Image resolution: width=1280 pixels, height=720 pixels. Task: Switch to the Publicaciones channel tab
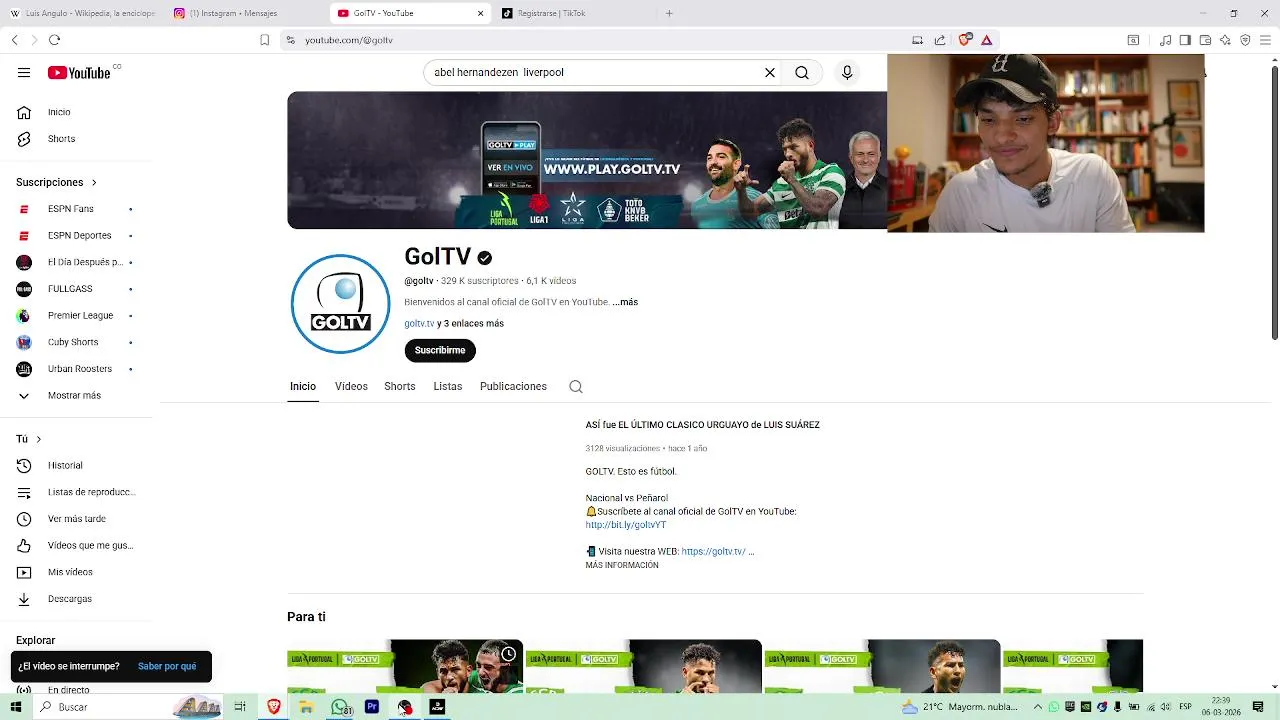coord(513,387)
